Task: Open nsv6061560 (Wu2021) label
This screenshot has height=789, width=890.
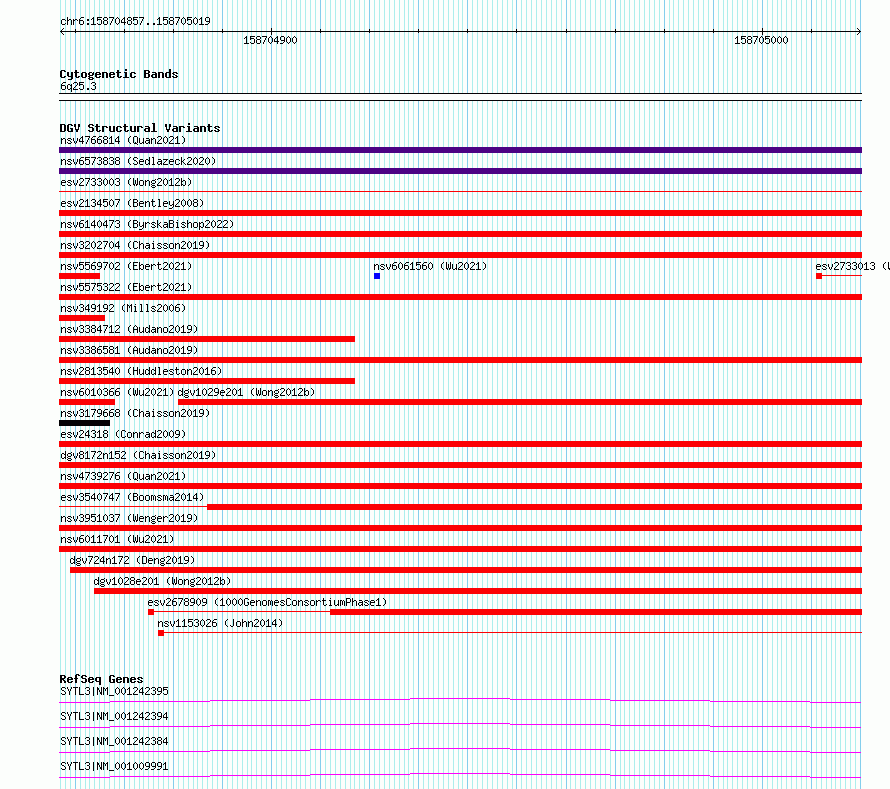Action: [430, 266]
